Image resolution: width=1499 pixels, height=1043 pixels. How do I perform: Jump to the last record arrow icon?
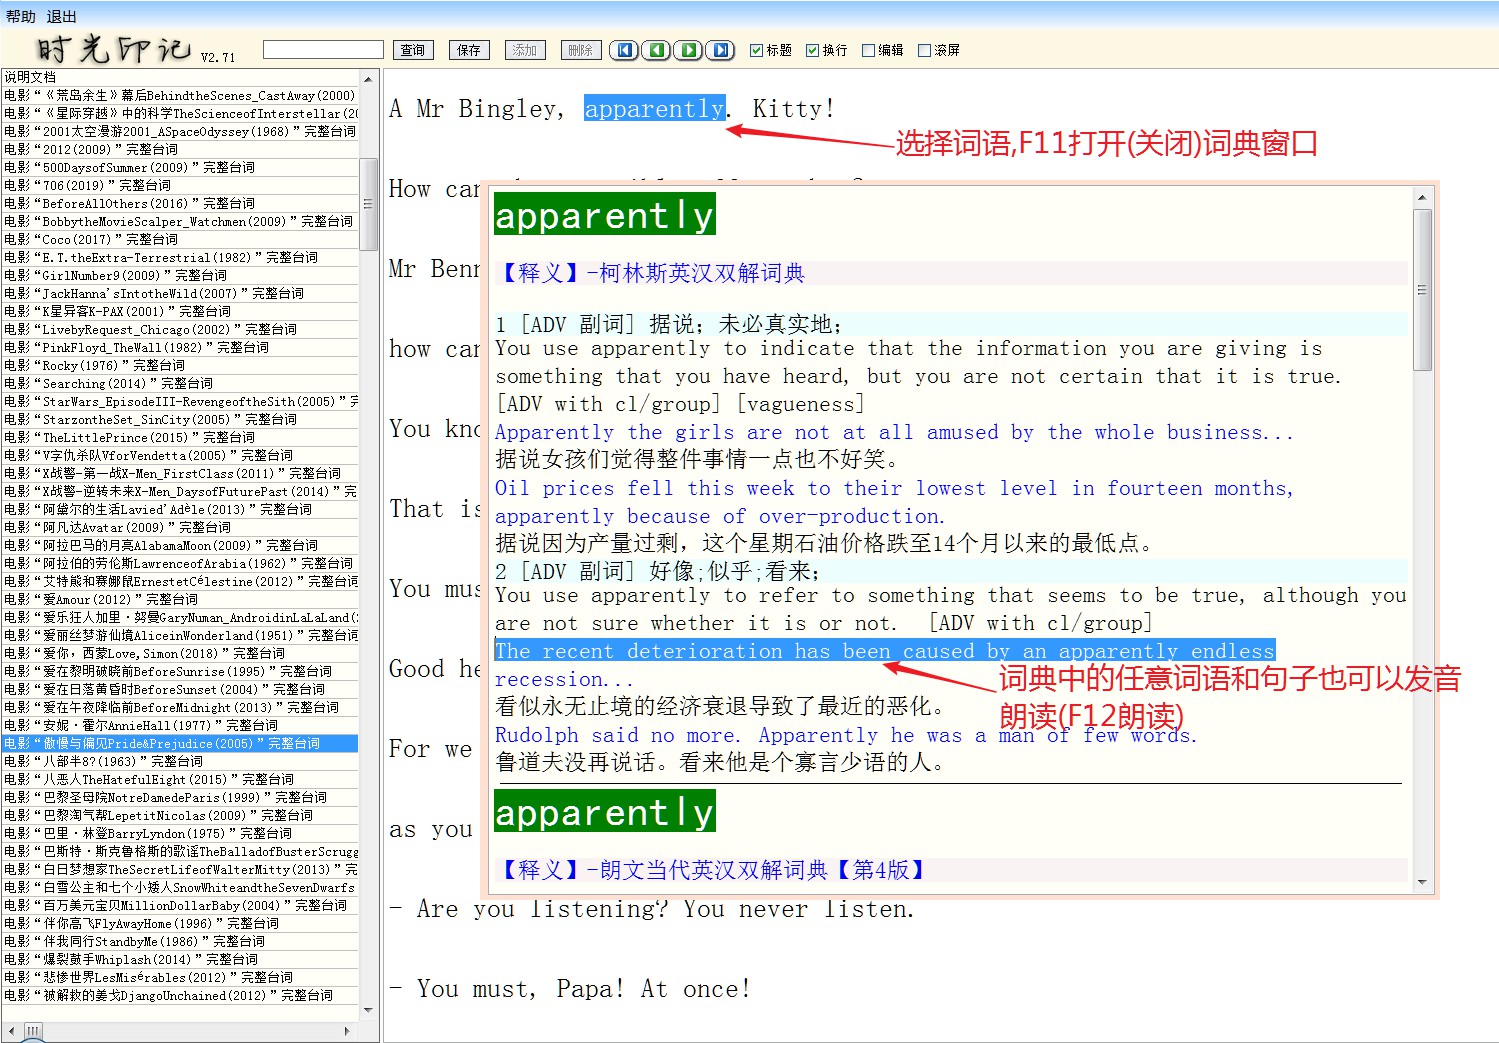click(x=720, y=50)
